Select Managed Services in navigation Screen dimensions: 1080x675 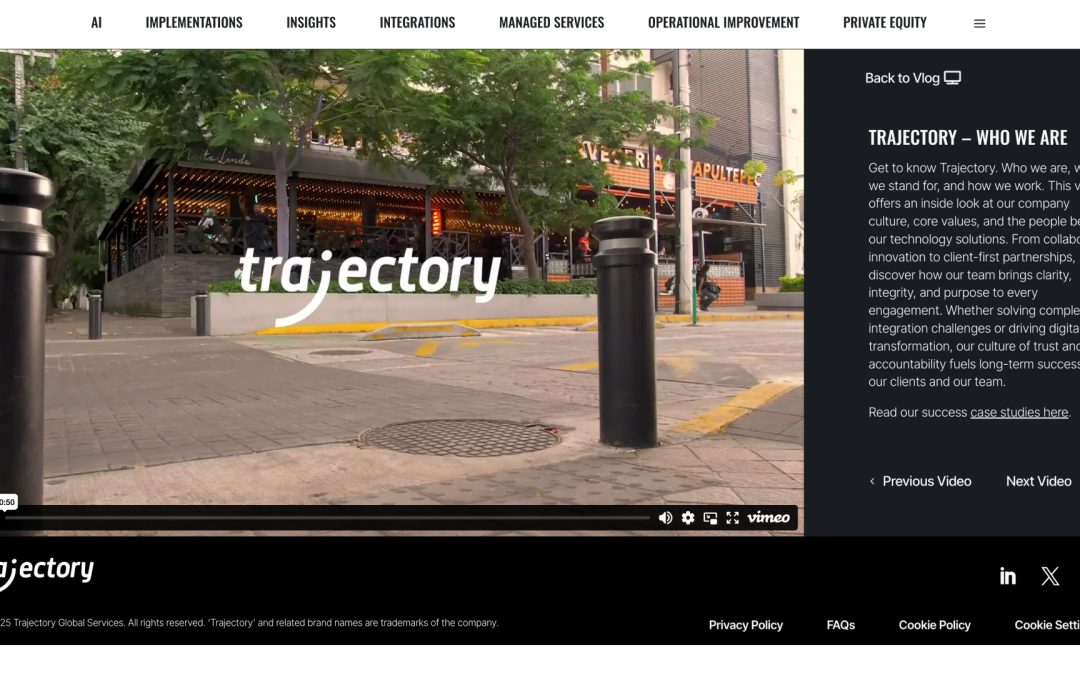pyautogui.click(x=551, y=22)
